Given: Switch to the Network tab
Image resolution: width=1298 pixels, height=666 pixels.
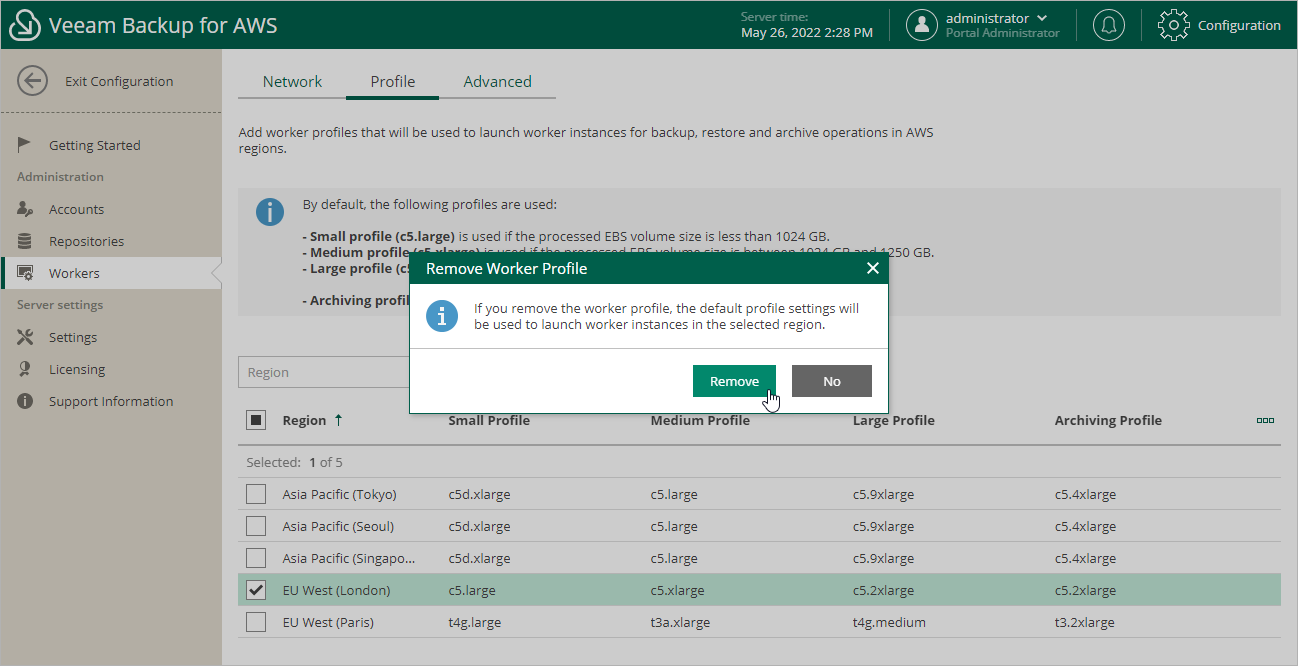Looking at the screenshot, I should tap(292, 82).
